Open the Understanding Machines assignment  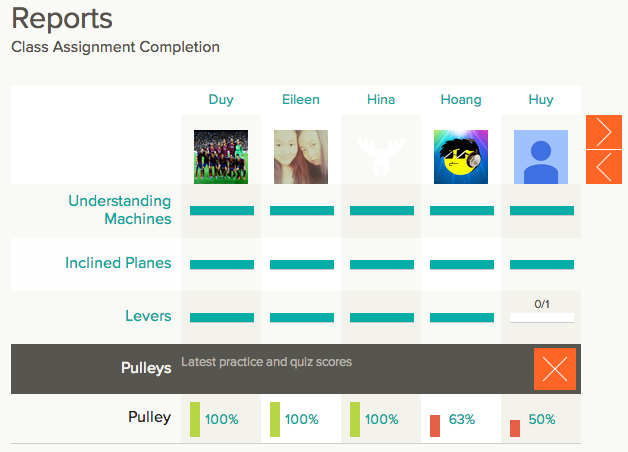[x=120, y=210]
